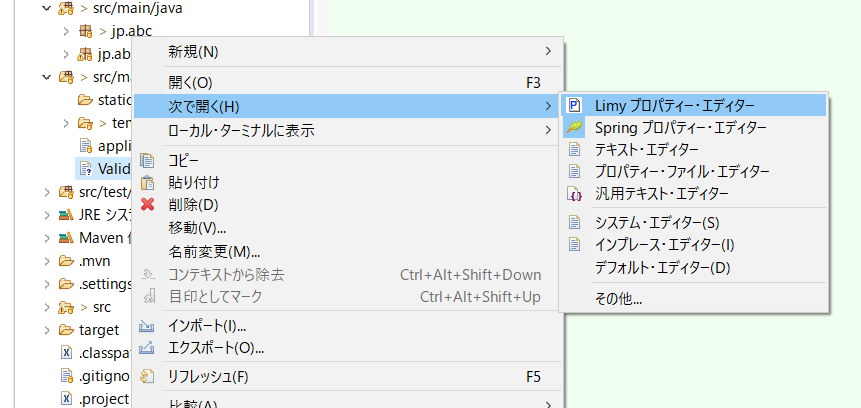Select その他... to pick another editor
Image resolution: width=861 pixels, height=408 pixels.
pos(618,298)
